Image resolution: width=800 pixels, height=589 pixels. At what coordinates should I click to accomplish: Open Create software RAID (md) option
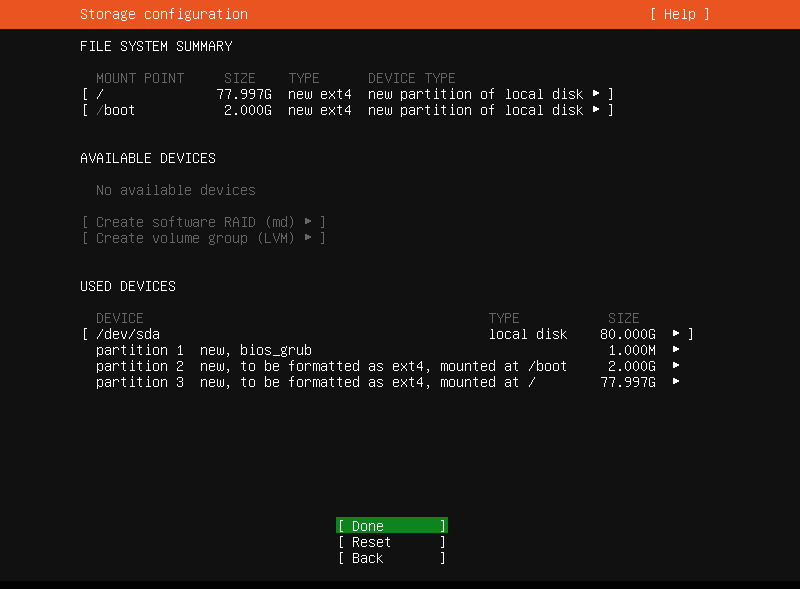pos(204,222)
